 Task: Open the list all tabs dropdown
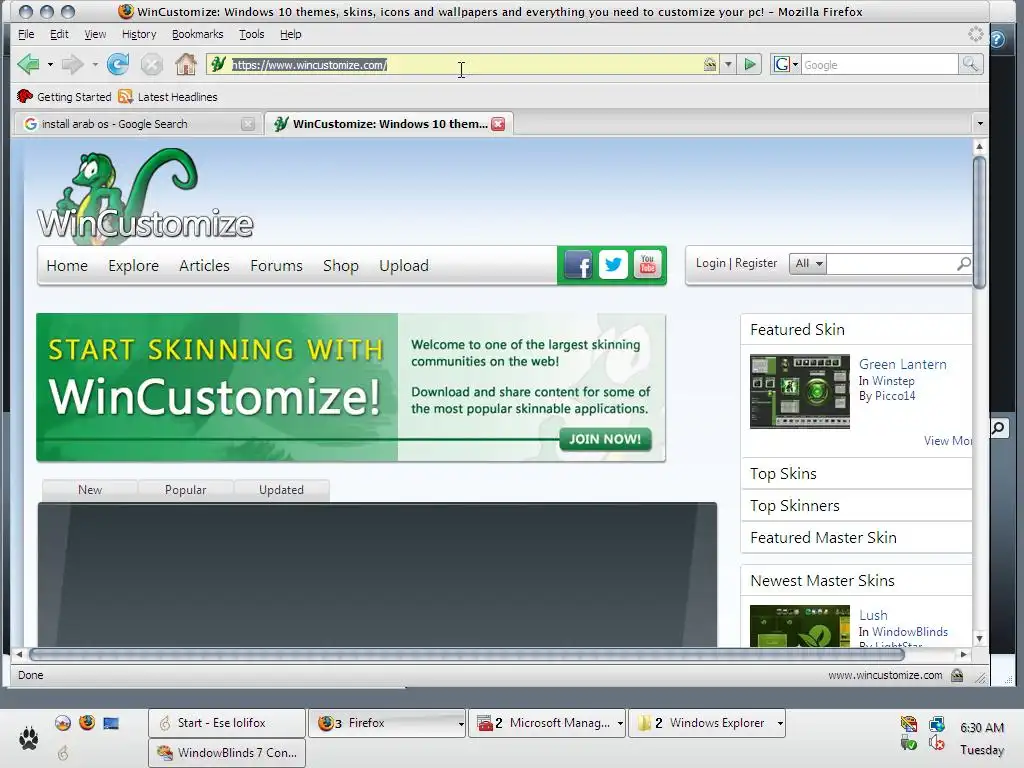[980, 123]
